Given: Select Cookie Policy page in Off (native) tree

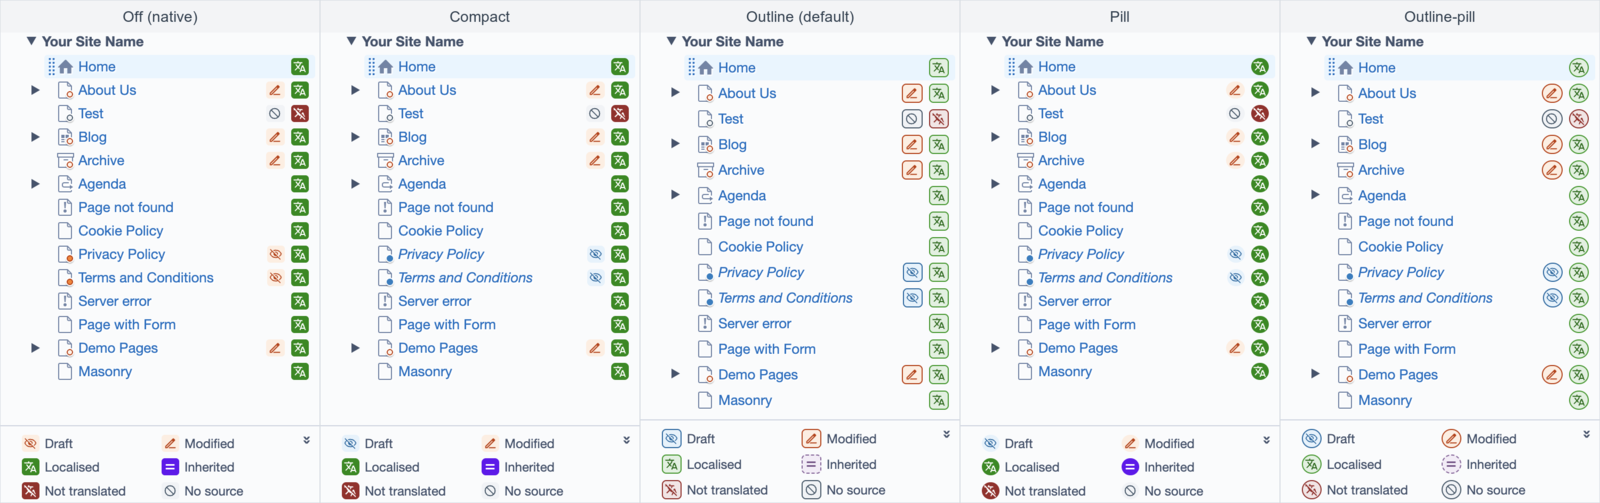Looking at the screenshot, I should pyautogui.click(x=120, y=231).
